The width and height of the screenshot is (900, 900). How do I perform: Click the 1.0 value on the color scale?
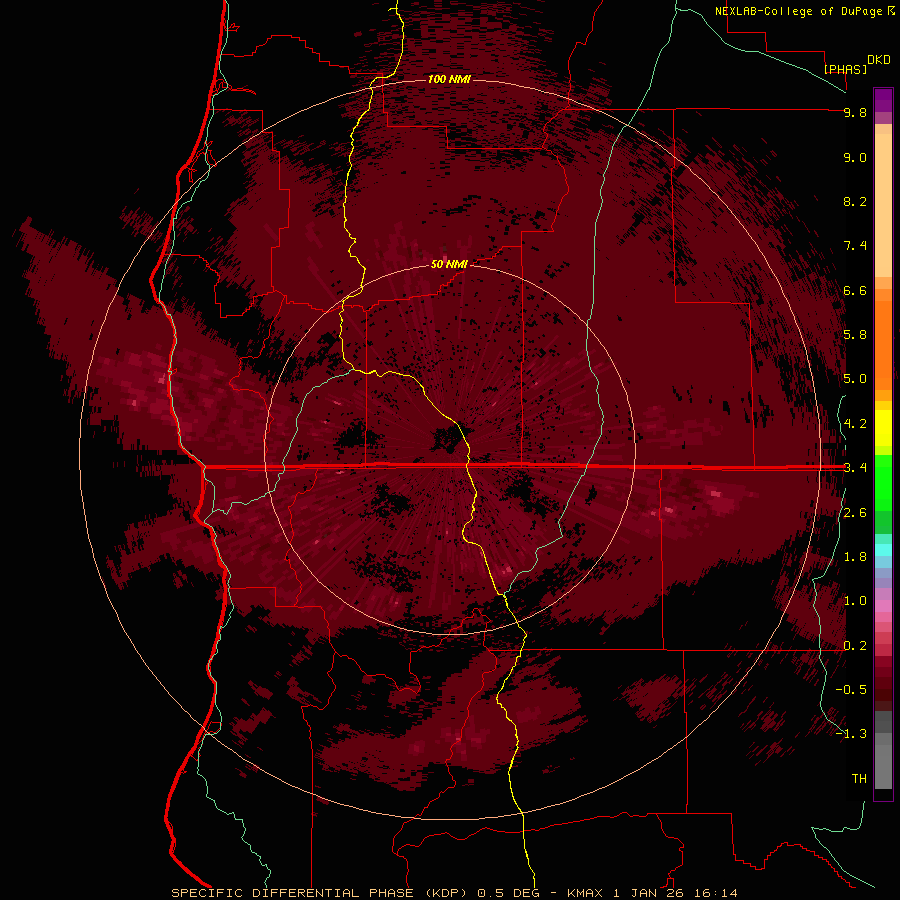click(x=855, y=601)
